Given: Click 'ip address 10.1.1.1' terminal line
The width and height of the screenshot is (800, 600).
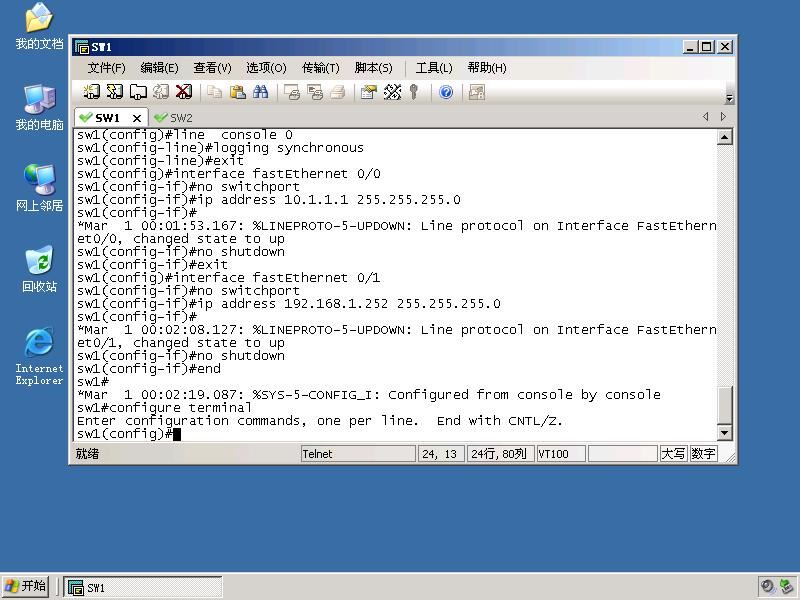Looking at the screenshot, I should (x=269, y=199).
